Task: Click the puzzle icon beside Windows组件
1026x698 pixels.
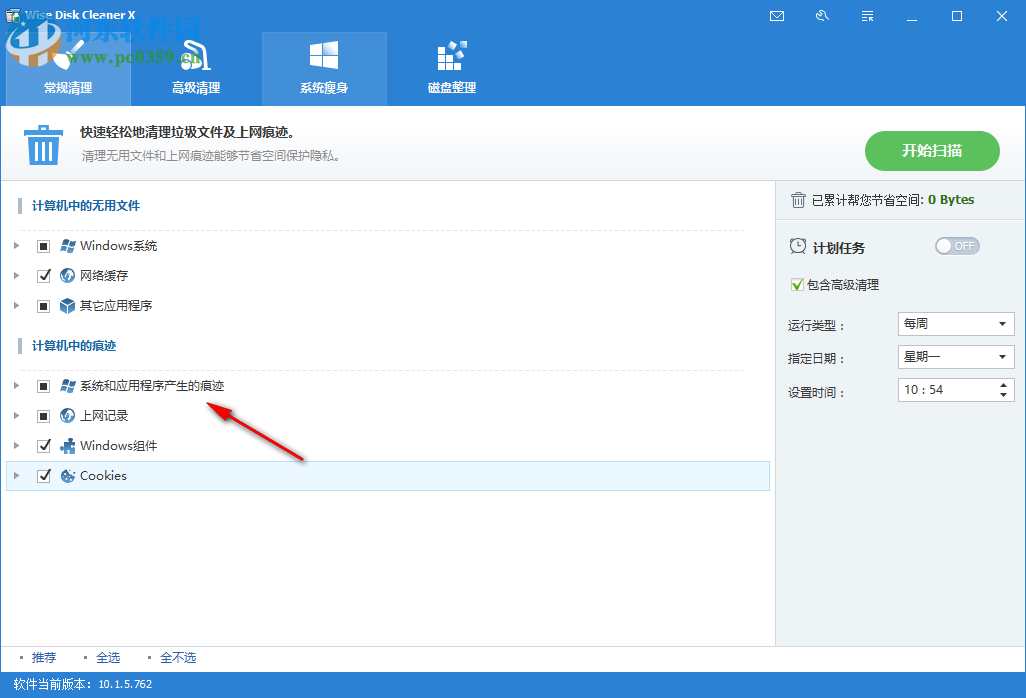Action: [x=67, y=445]
